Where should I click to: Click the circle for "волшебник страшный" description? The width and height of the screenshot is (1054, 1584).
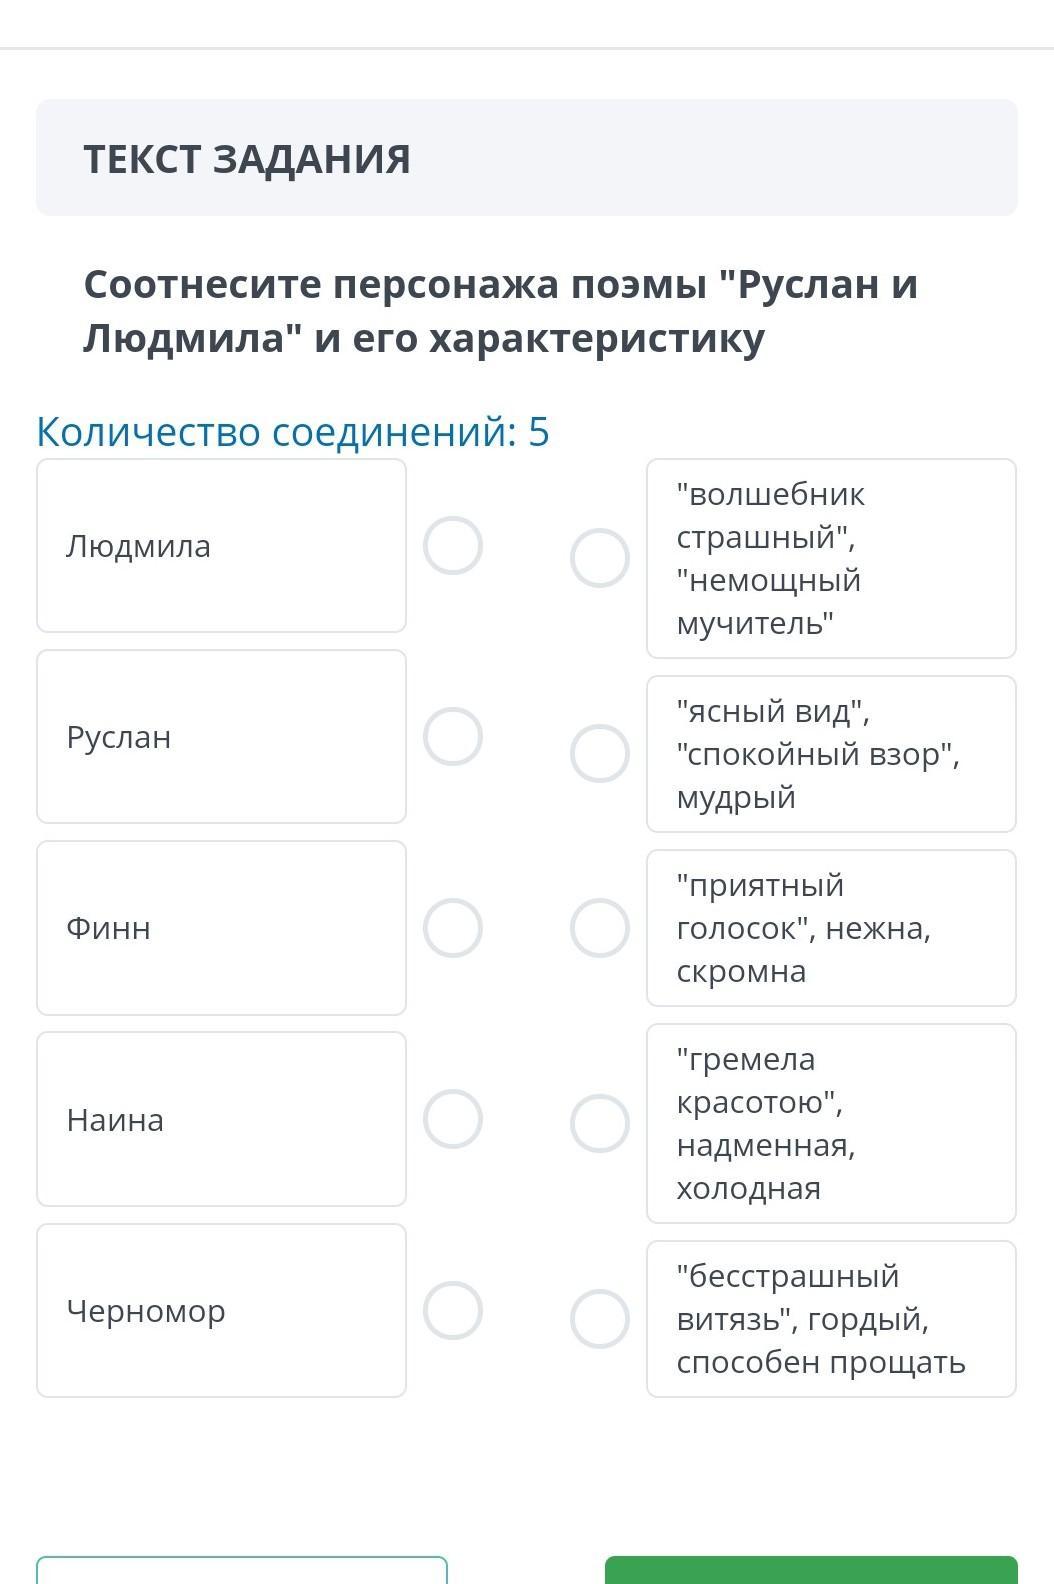pos(600,558)
